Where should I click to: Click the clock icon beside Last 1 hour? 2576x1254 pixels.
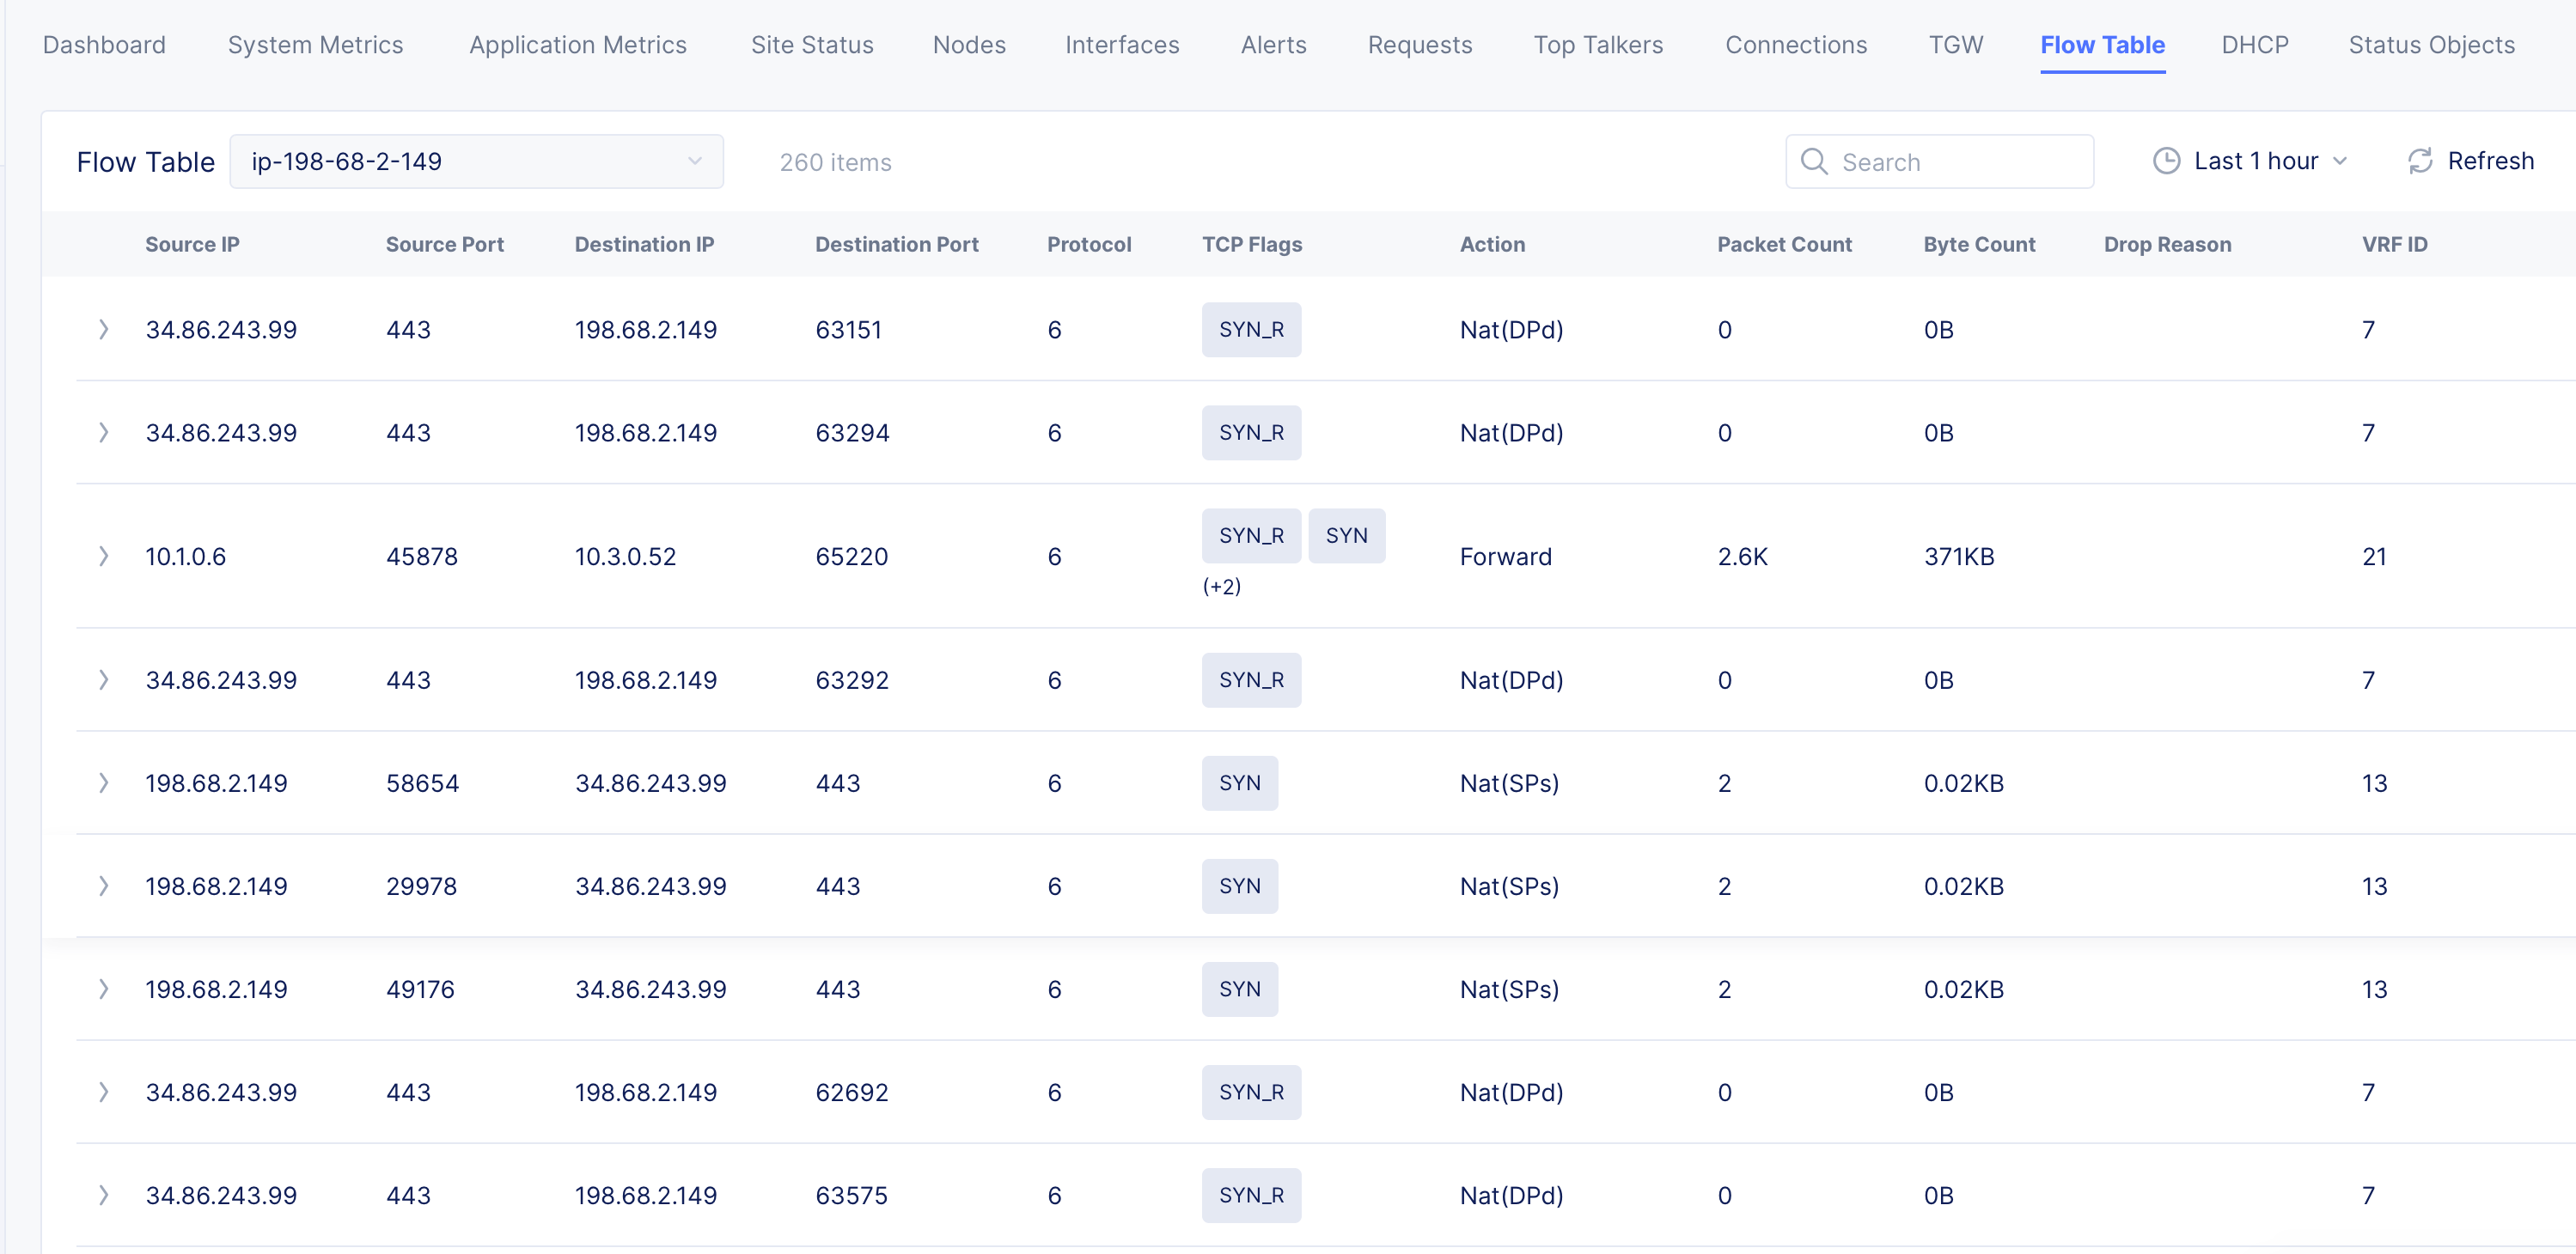click(2165, 161)
